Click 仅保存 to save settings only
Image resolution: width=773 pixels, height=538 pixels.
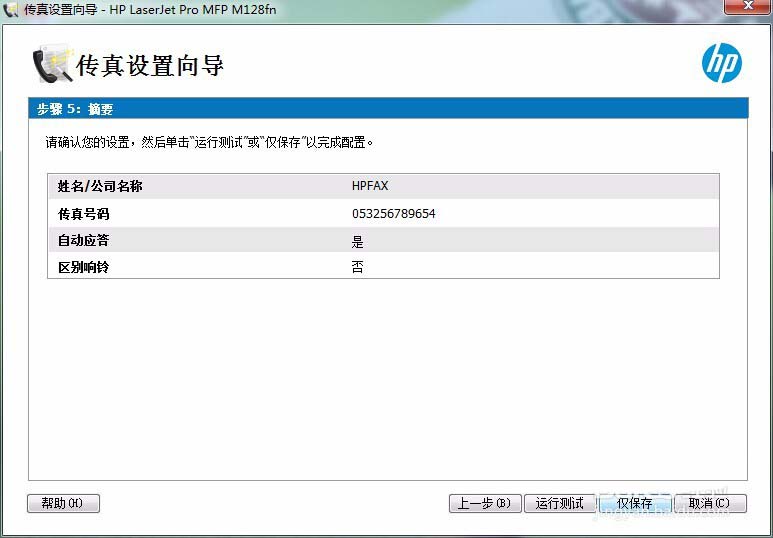pyautogui.click(x=635, y=503)
